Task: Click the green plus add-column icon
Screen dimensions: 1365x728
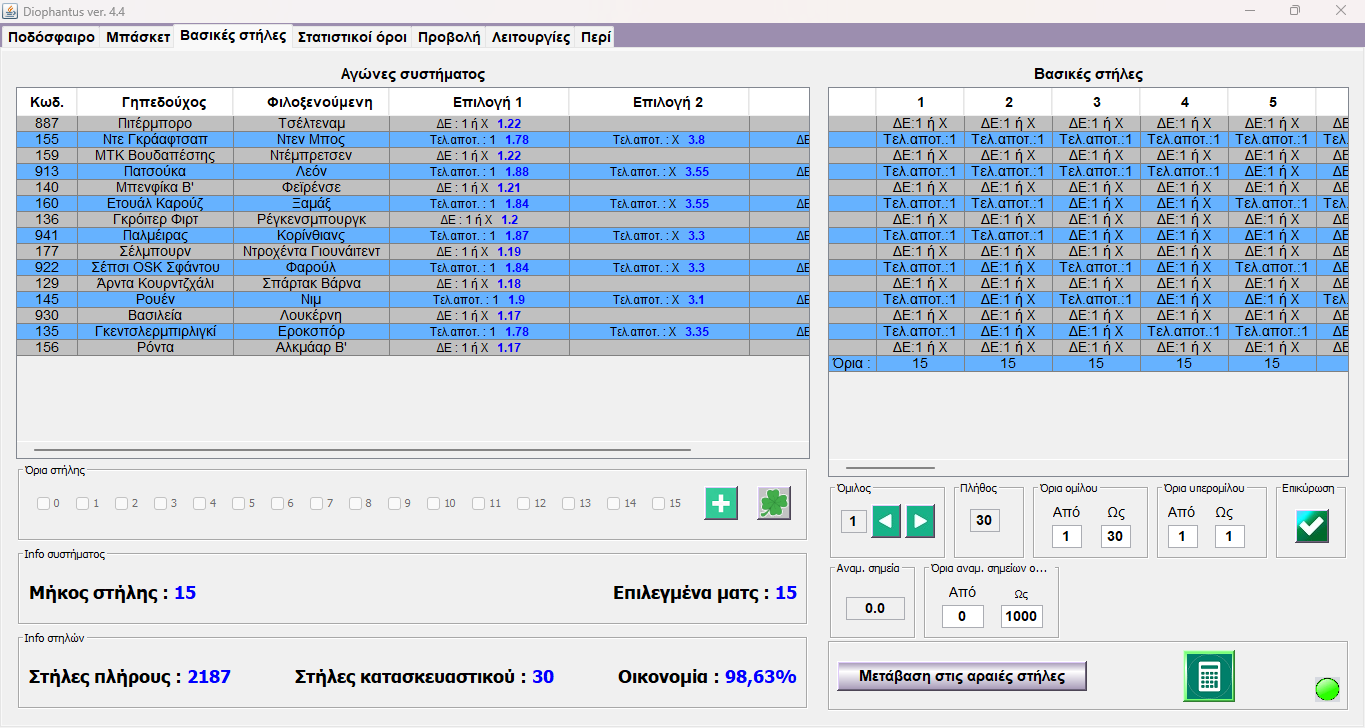Action: pos(721,504)
